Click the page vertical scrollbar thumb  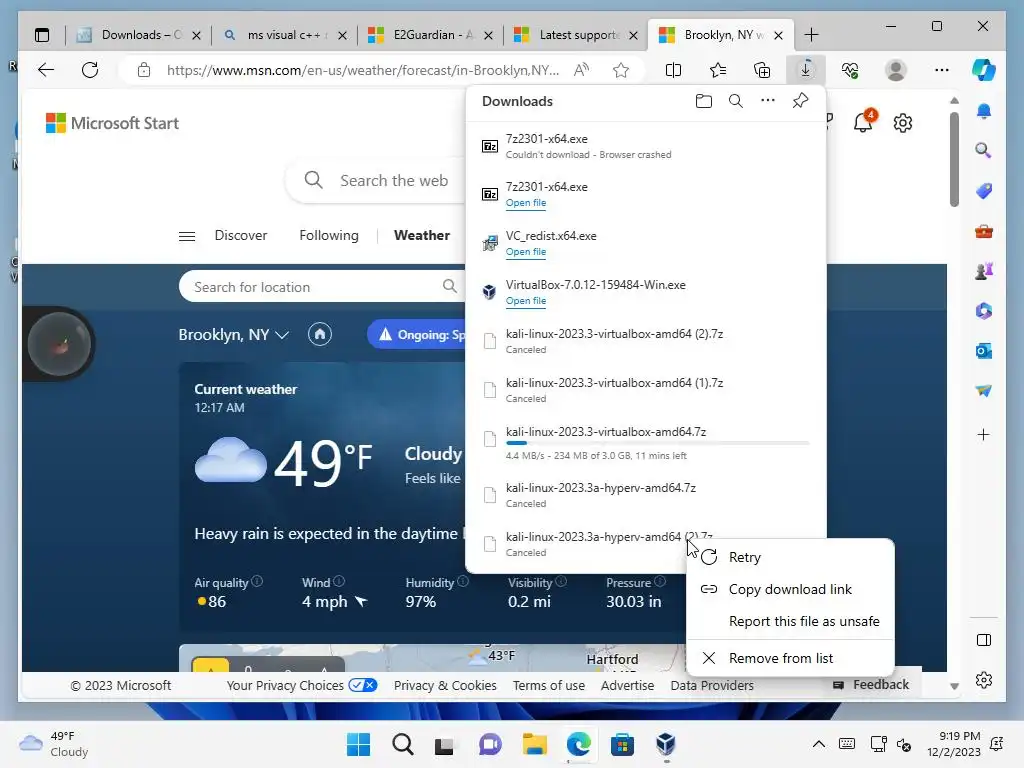954,159
